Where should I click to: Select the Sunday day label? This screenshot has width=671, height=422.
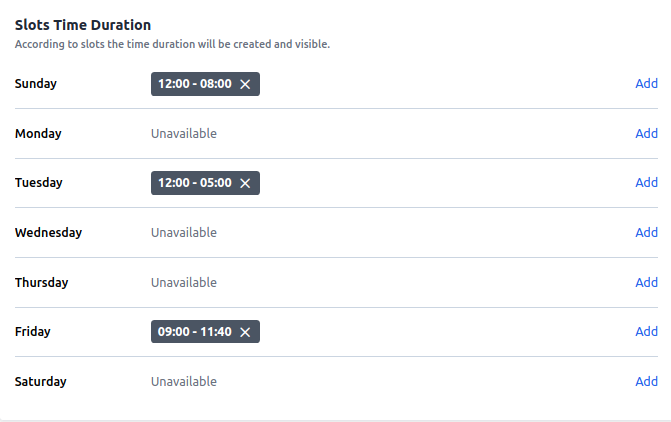pyautogui.click(x=36, y=84)
